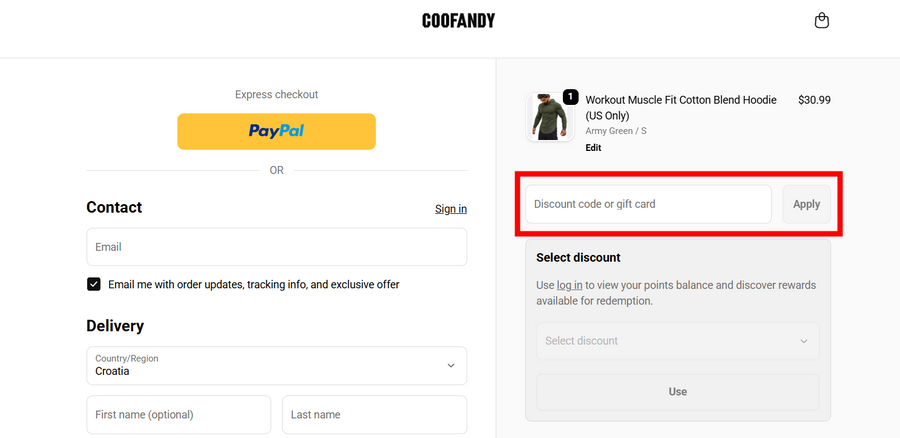This screenshot has width=900, height=438.
Task: Follow the log in link for points
Action: [x=570, y=285]
